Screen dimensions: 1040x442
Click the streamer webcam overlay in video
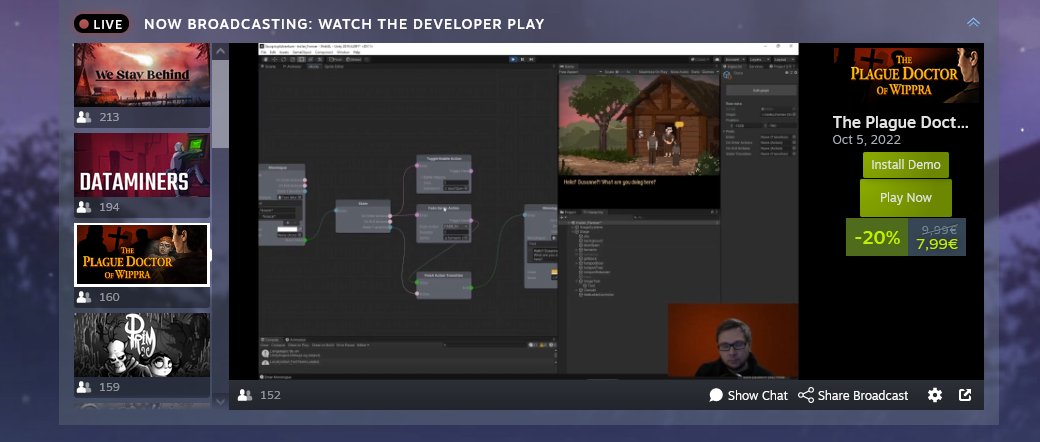(733, 342)
